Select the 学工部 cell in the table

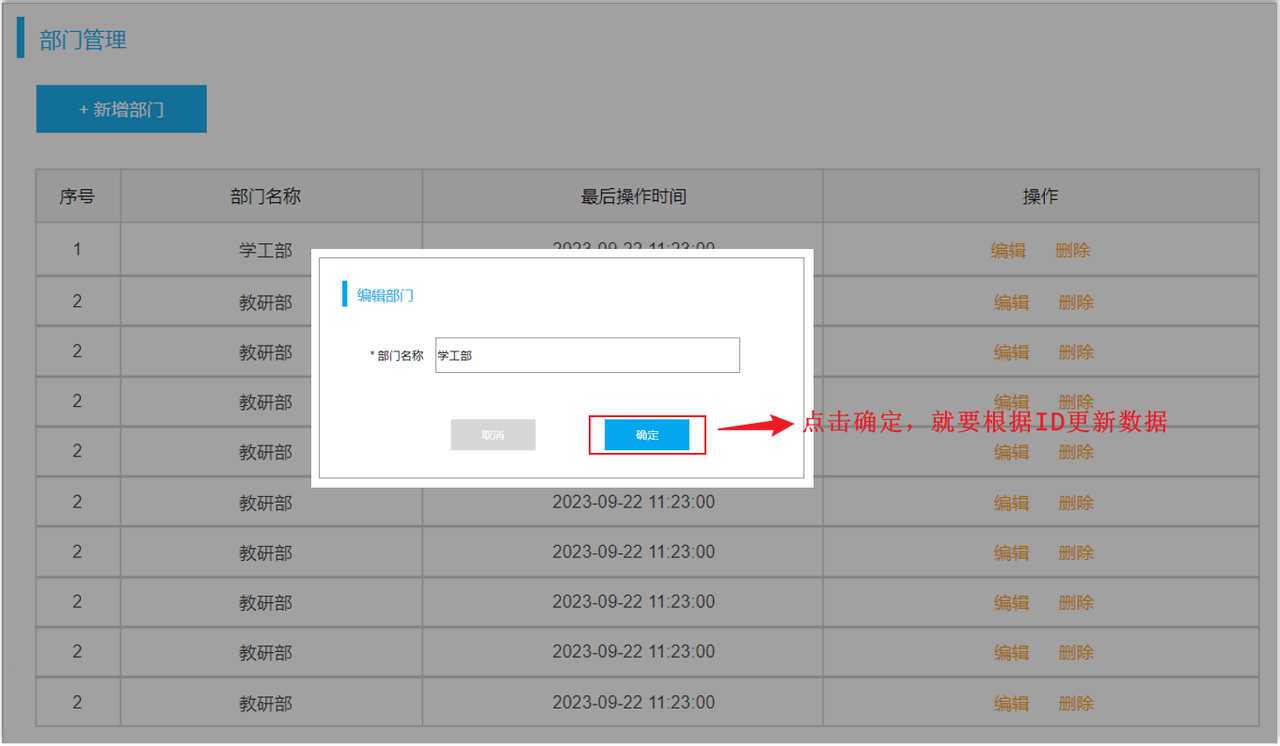pos(265,250)
